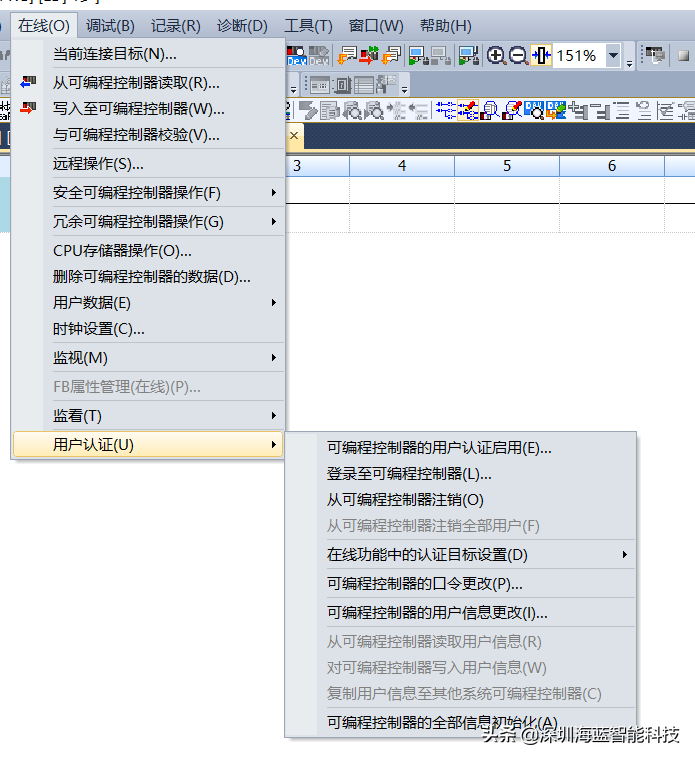Expand the overflow arrow after second toolbar icons
The height and width of the screenshot is (759, 695).
click(x=404, y=90)
